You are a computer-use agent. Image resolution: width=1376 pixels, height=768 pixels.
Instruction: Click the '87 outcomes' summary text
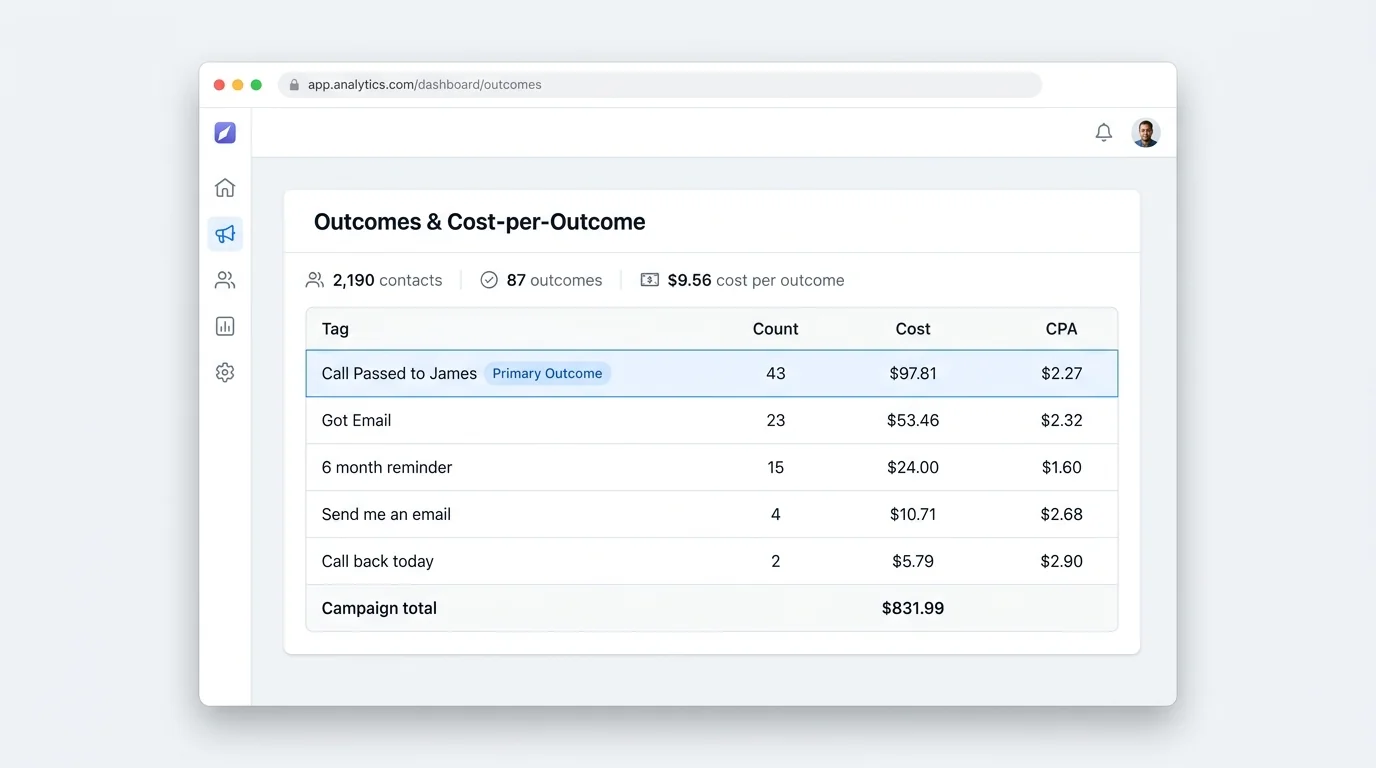coord(554,280)
